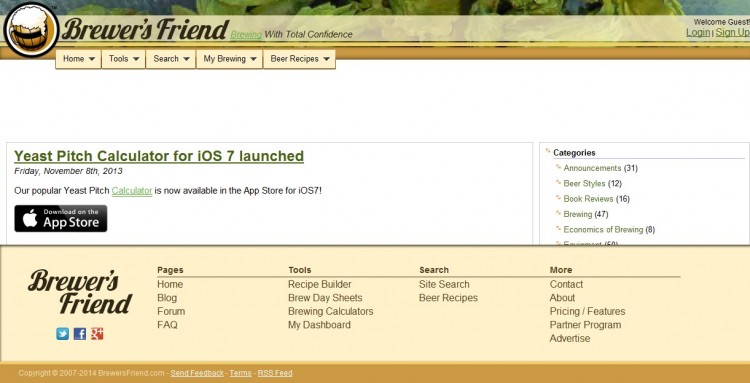Expand the My Brewing dropdown menu
The width and height of the screenshot is (750, 383).
tap(230, 59)
